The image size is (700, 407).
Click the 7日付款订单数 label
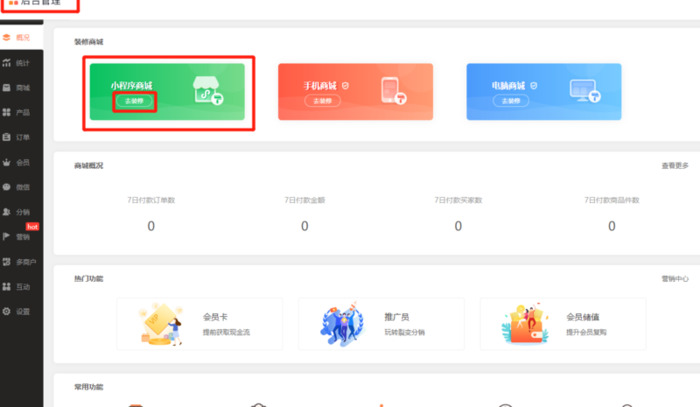coord(151,200)
